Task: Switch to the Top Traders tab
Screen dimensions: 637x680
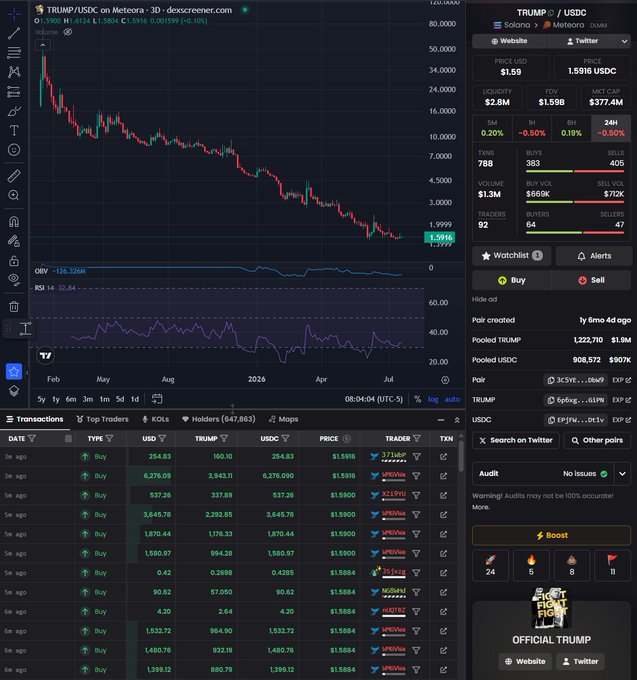Action: (102, 419)
